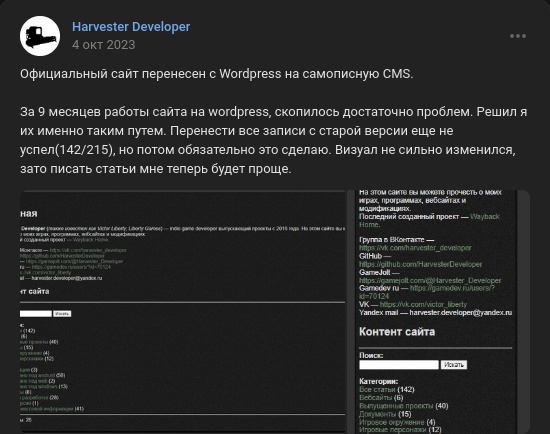The width and height of the screenshot is (550, 434).
Task: Open Выпущенные проекты (40) category in right screenshot
Action: [404, 406]
